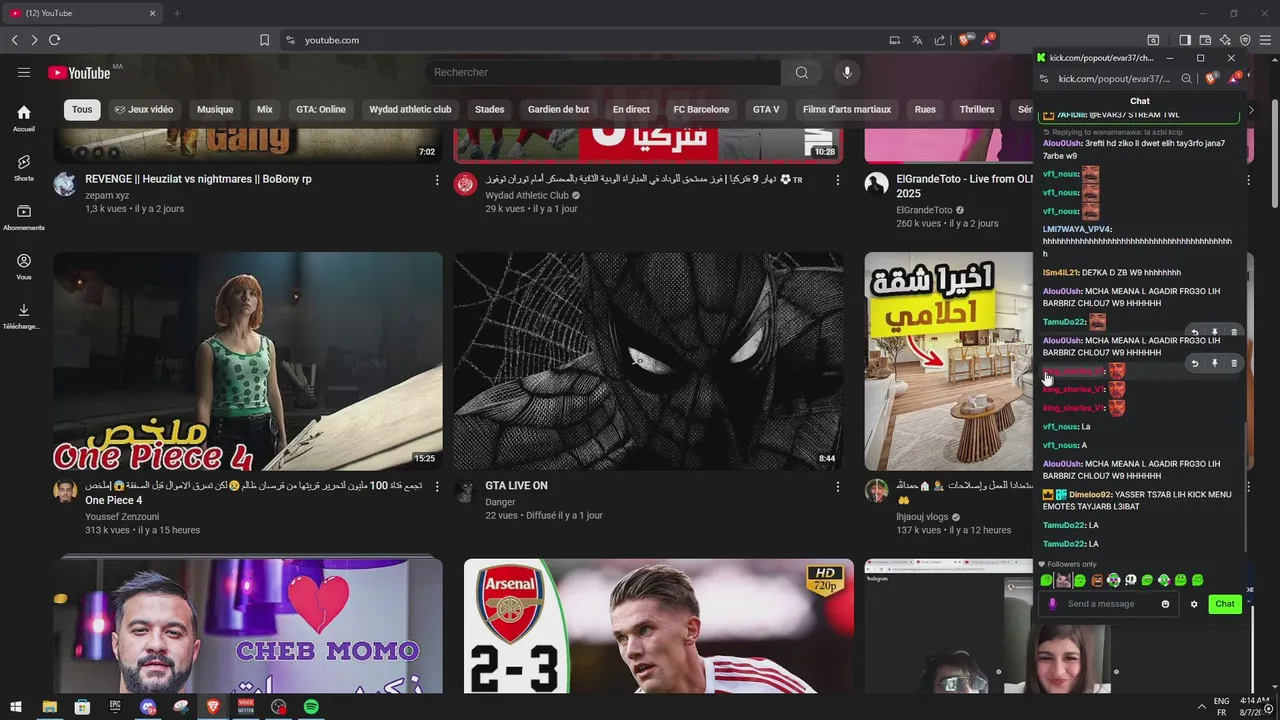1280x720 pixels.
Task: Open browser main menu hamburger
Action: (1266, 40)
